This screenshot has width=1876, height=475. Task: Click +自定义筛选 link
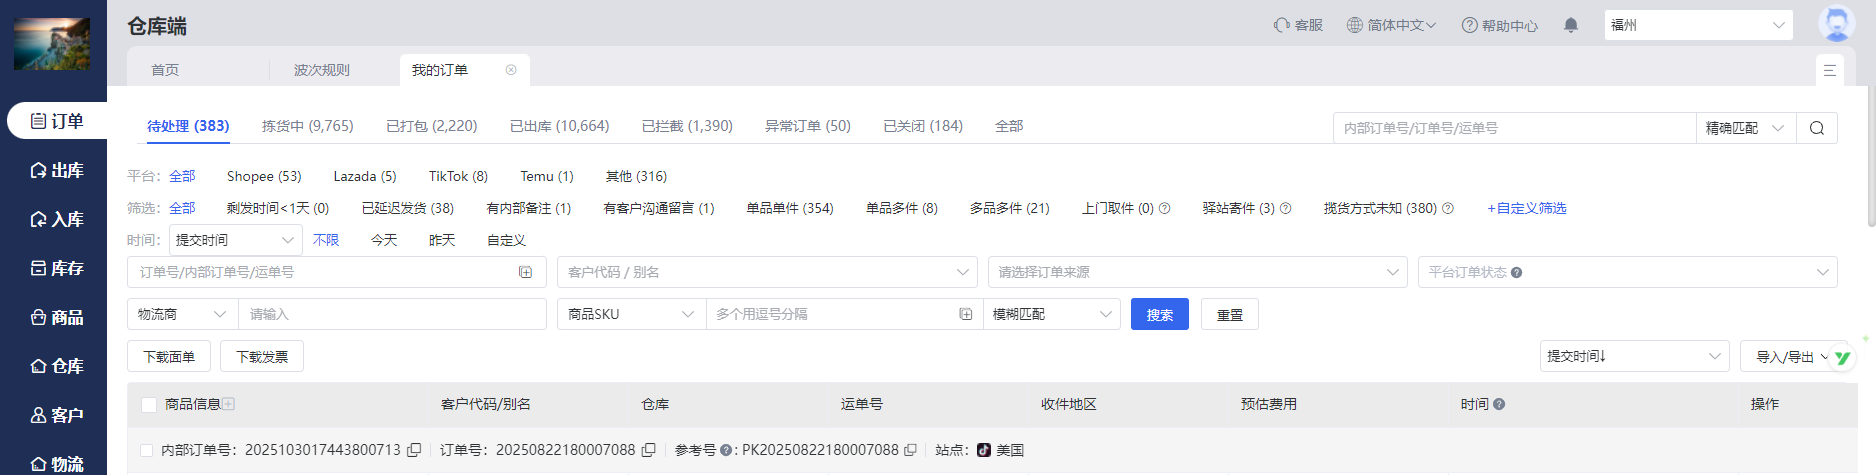pos(1527,208)
